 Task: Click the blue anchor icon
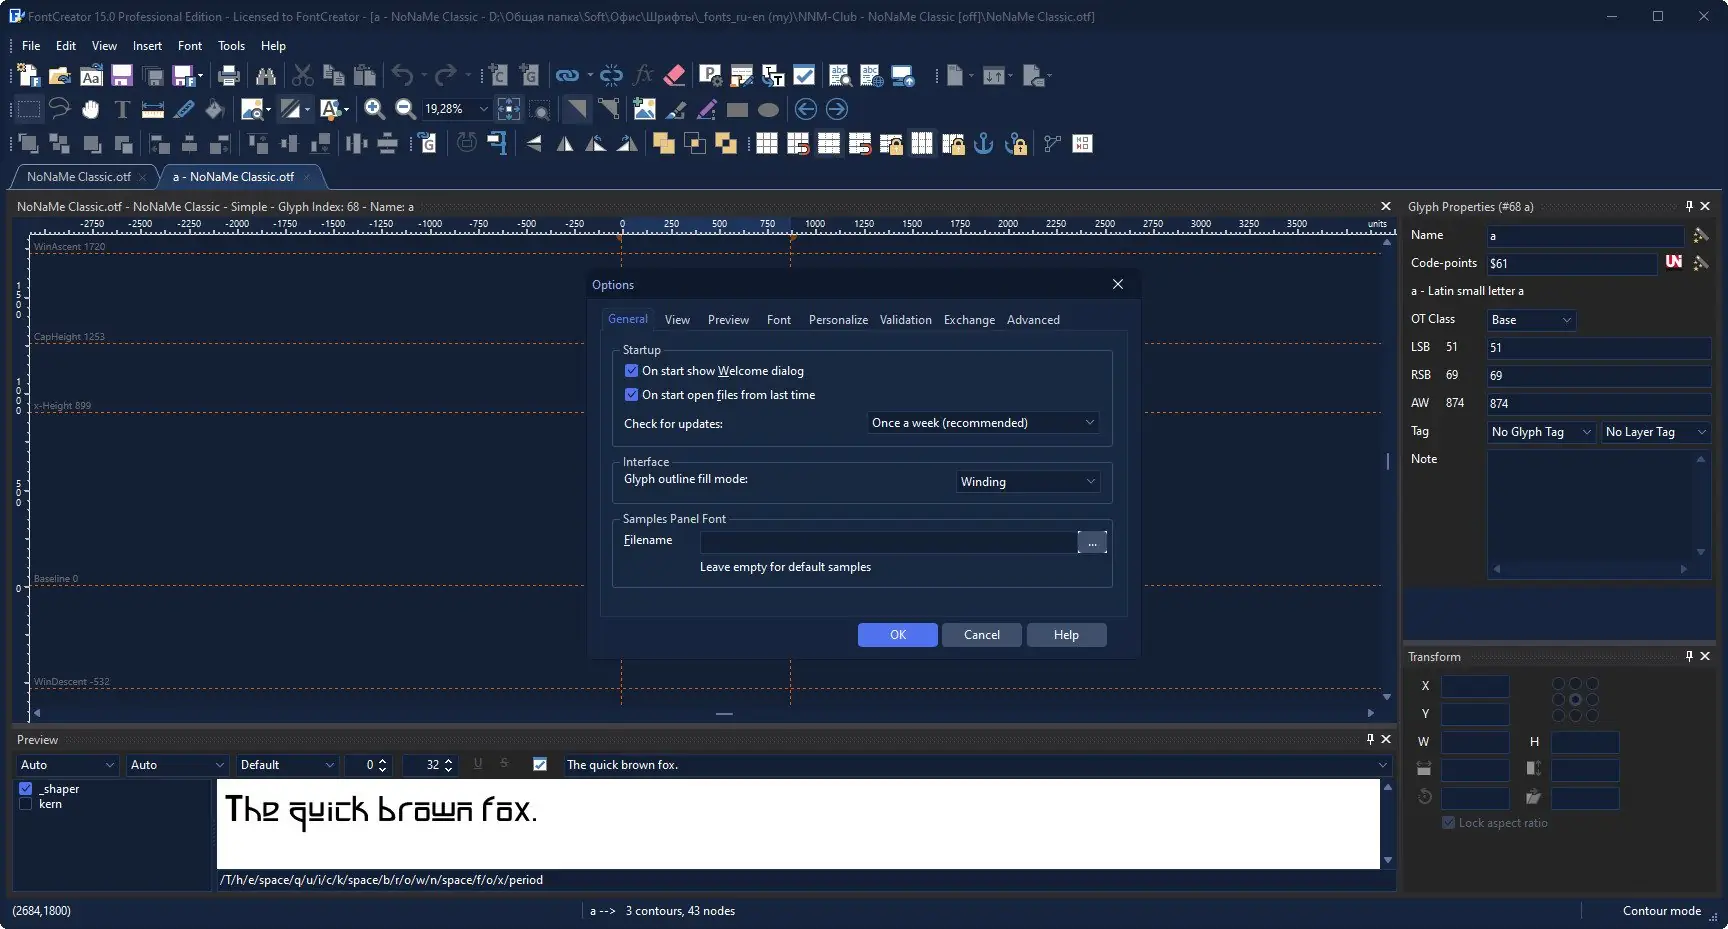[x=984, y=144]
